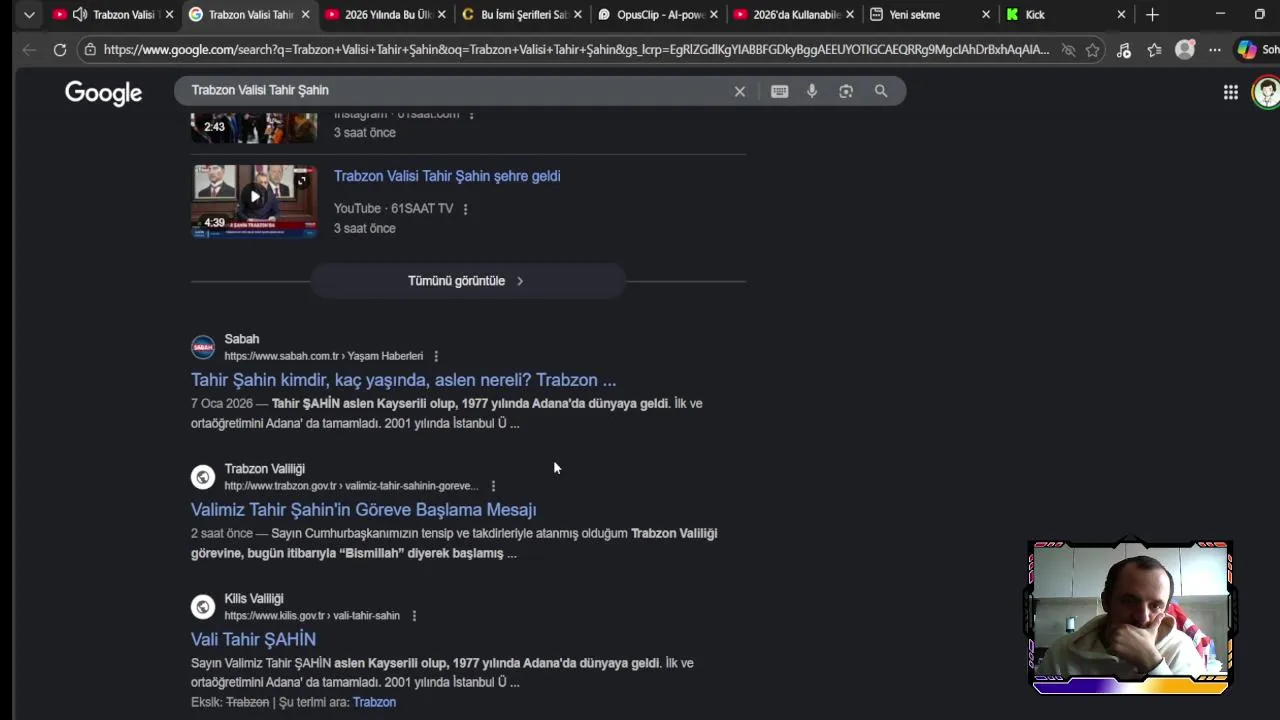Select the Google URL in address bar

click(576, 50)
